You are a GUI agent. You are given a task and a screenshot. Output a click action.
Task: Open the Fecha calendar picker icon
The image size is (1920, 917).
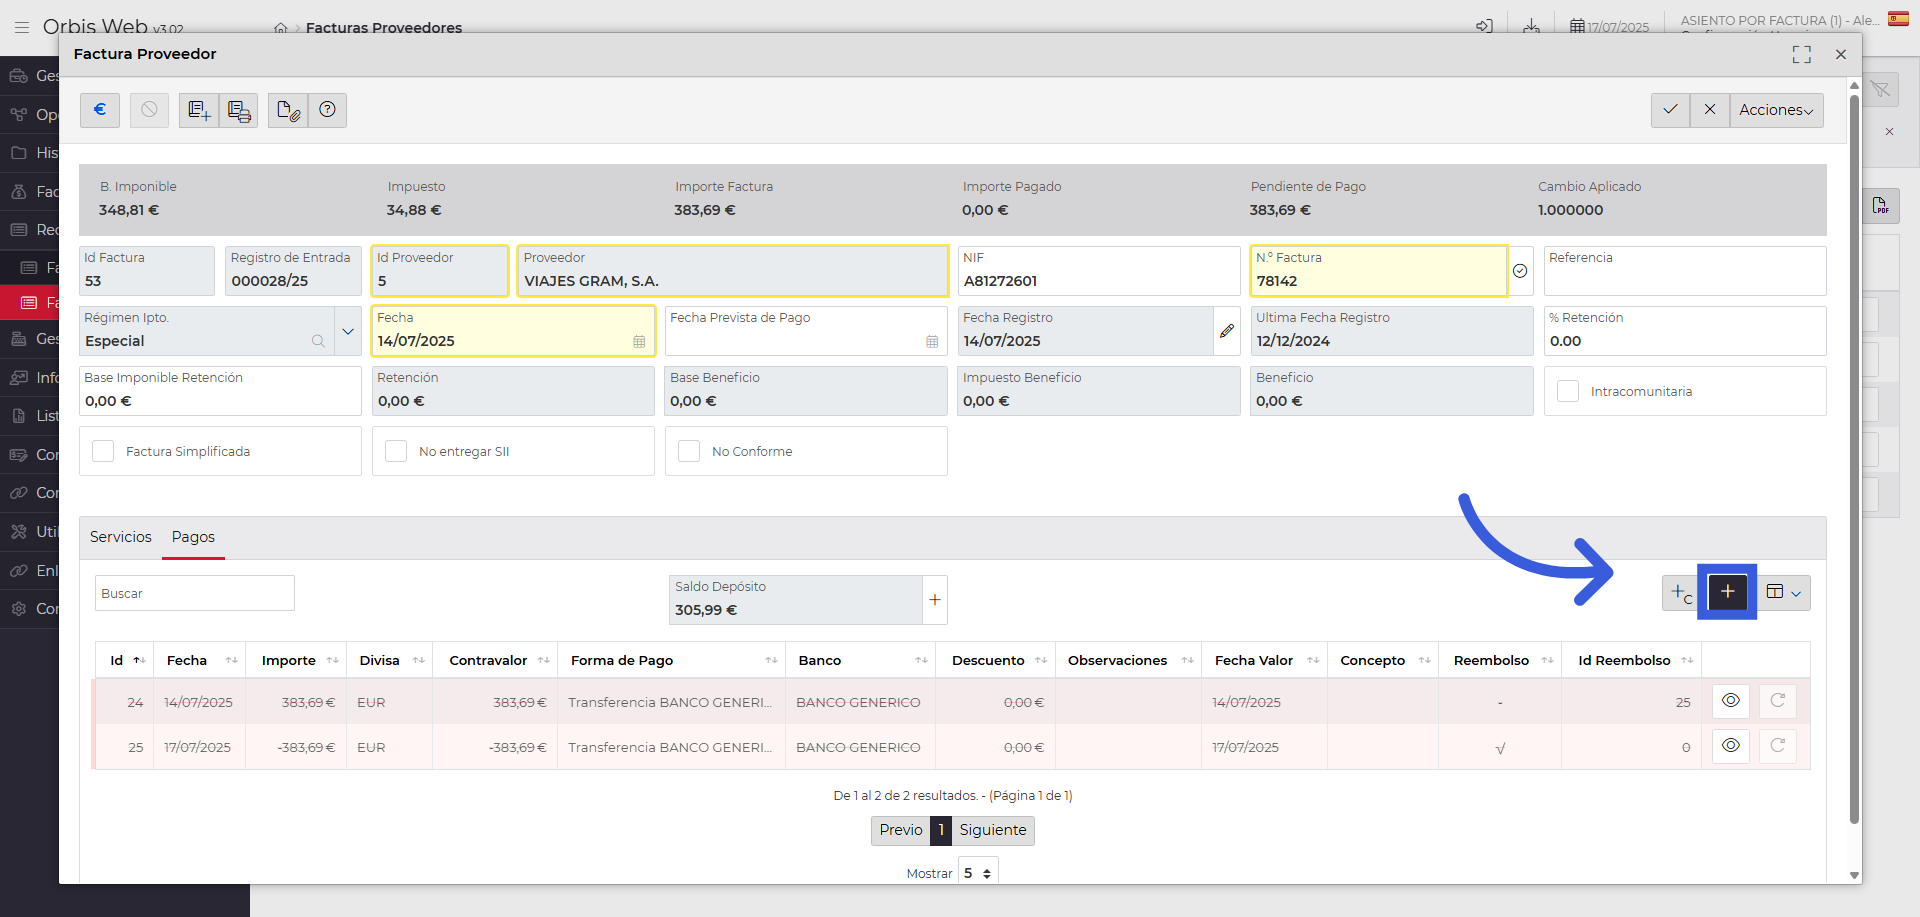639,342
